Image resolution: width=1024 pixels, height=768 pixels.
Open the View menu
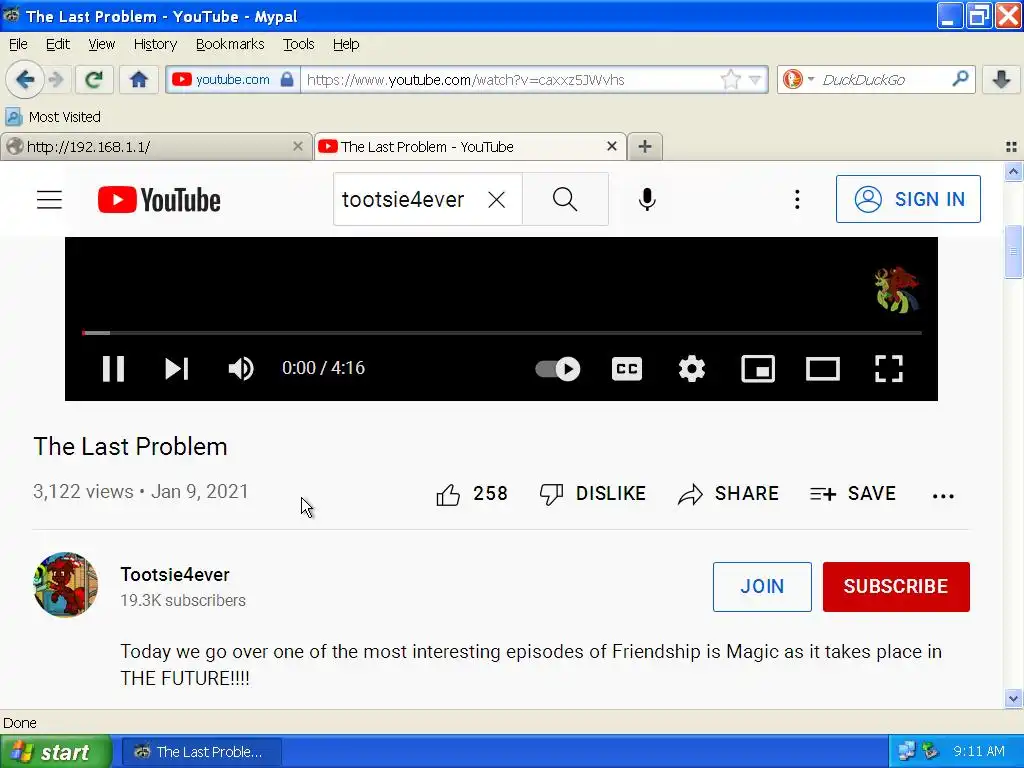[x=101, y=44]
